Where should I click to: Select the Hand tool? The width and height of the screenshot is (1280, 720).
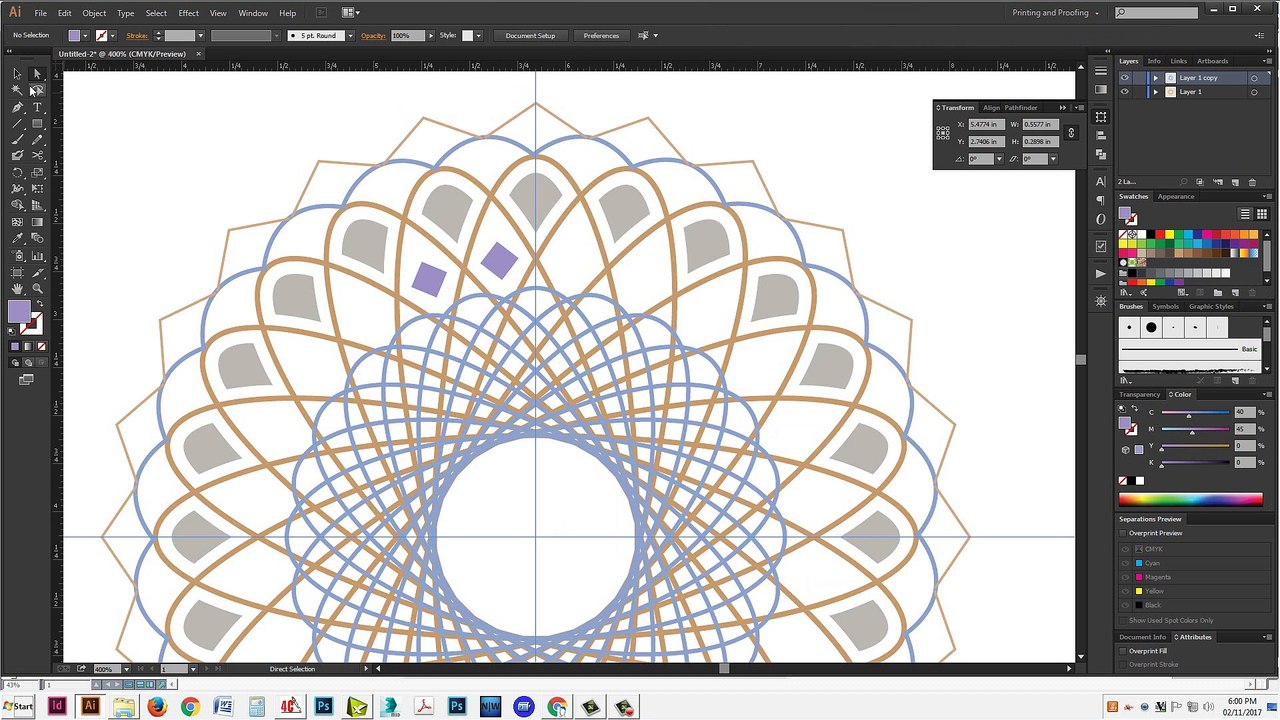pos(17,289)
